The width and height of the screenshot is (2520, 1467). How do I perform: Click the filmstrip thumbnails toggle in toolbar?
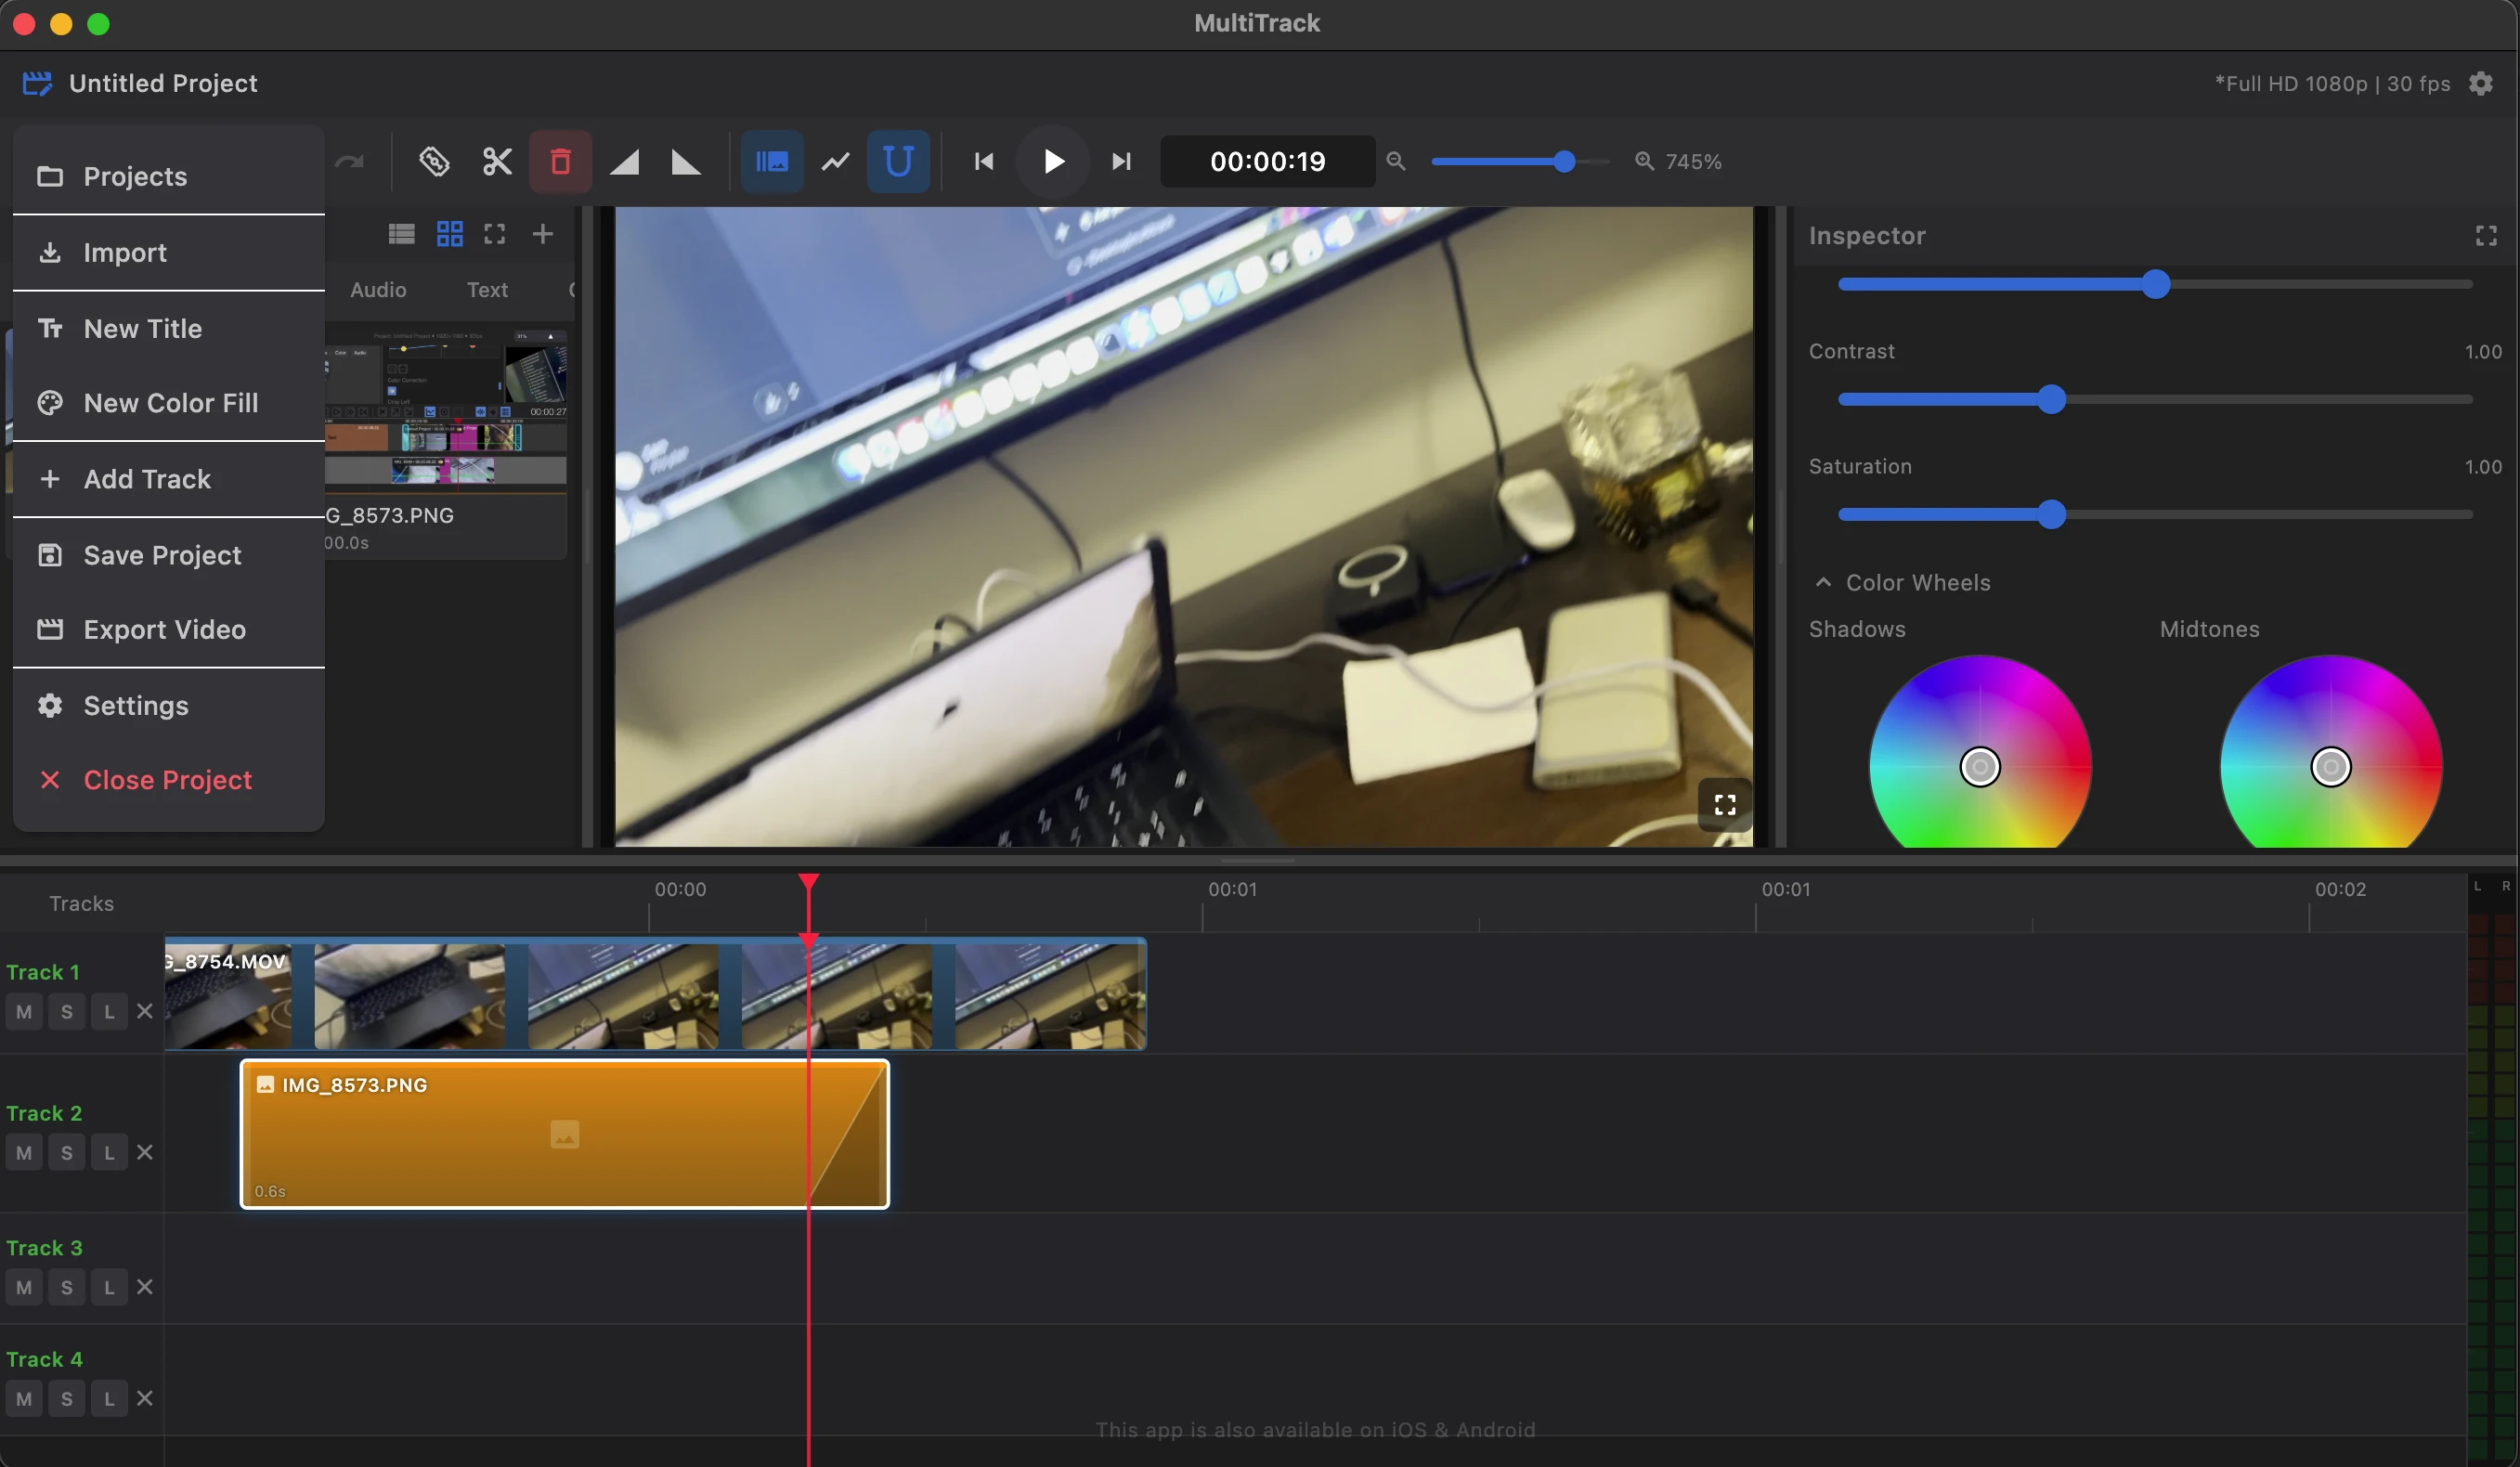coord(771,161)
